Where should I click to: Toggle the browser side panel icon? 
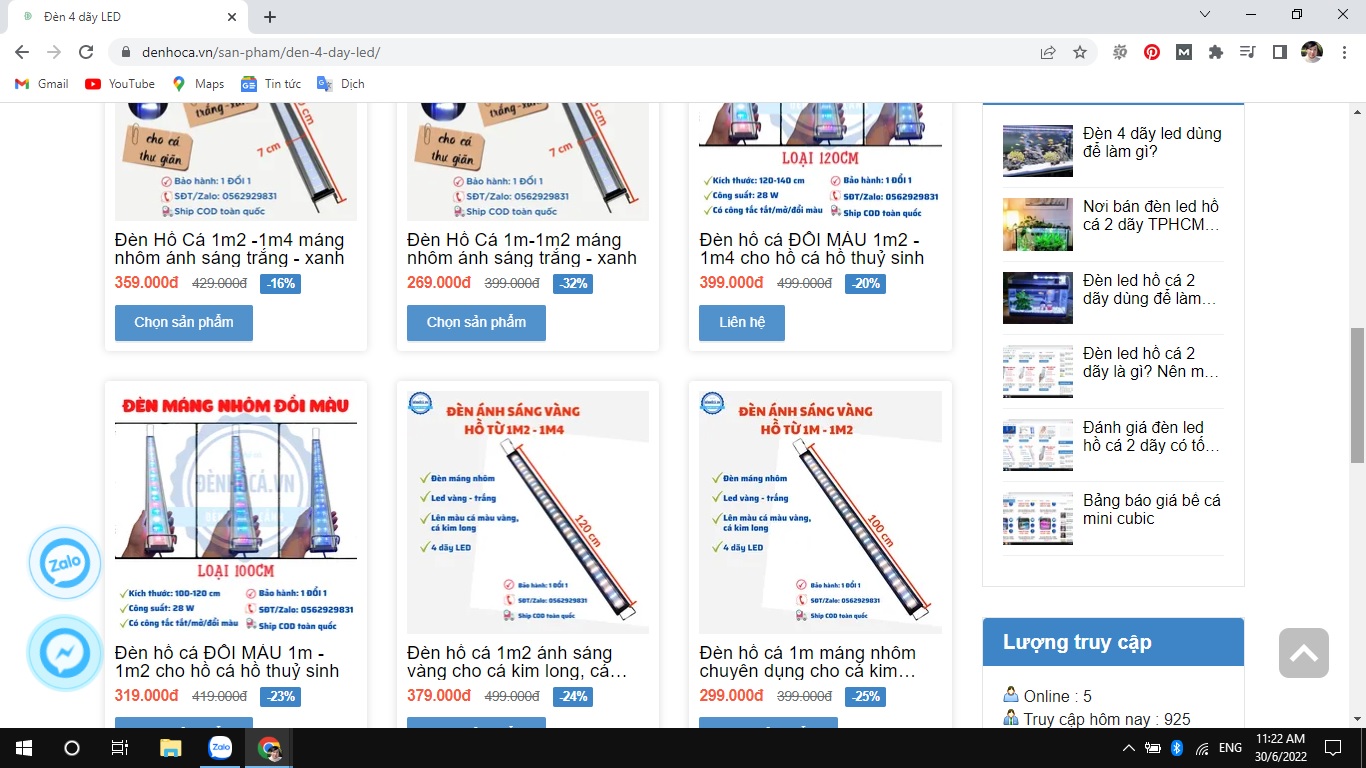1279,52
